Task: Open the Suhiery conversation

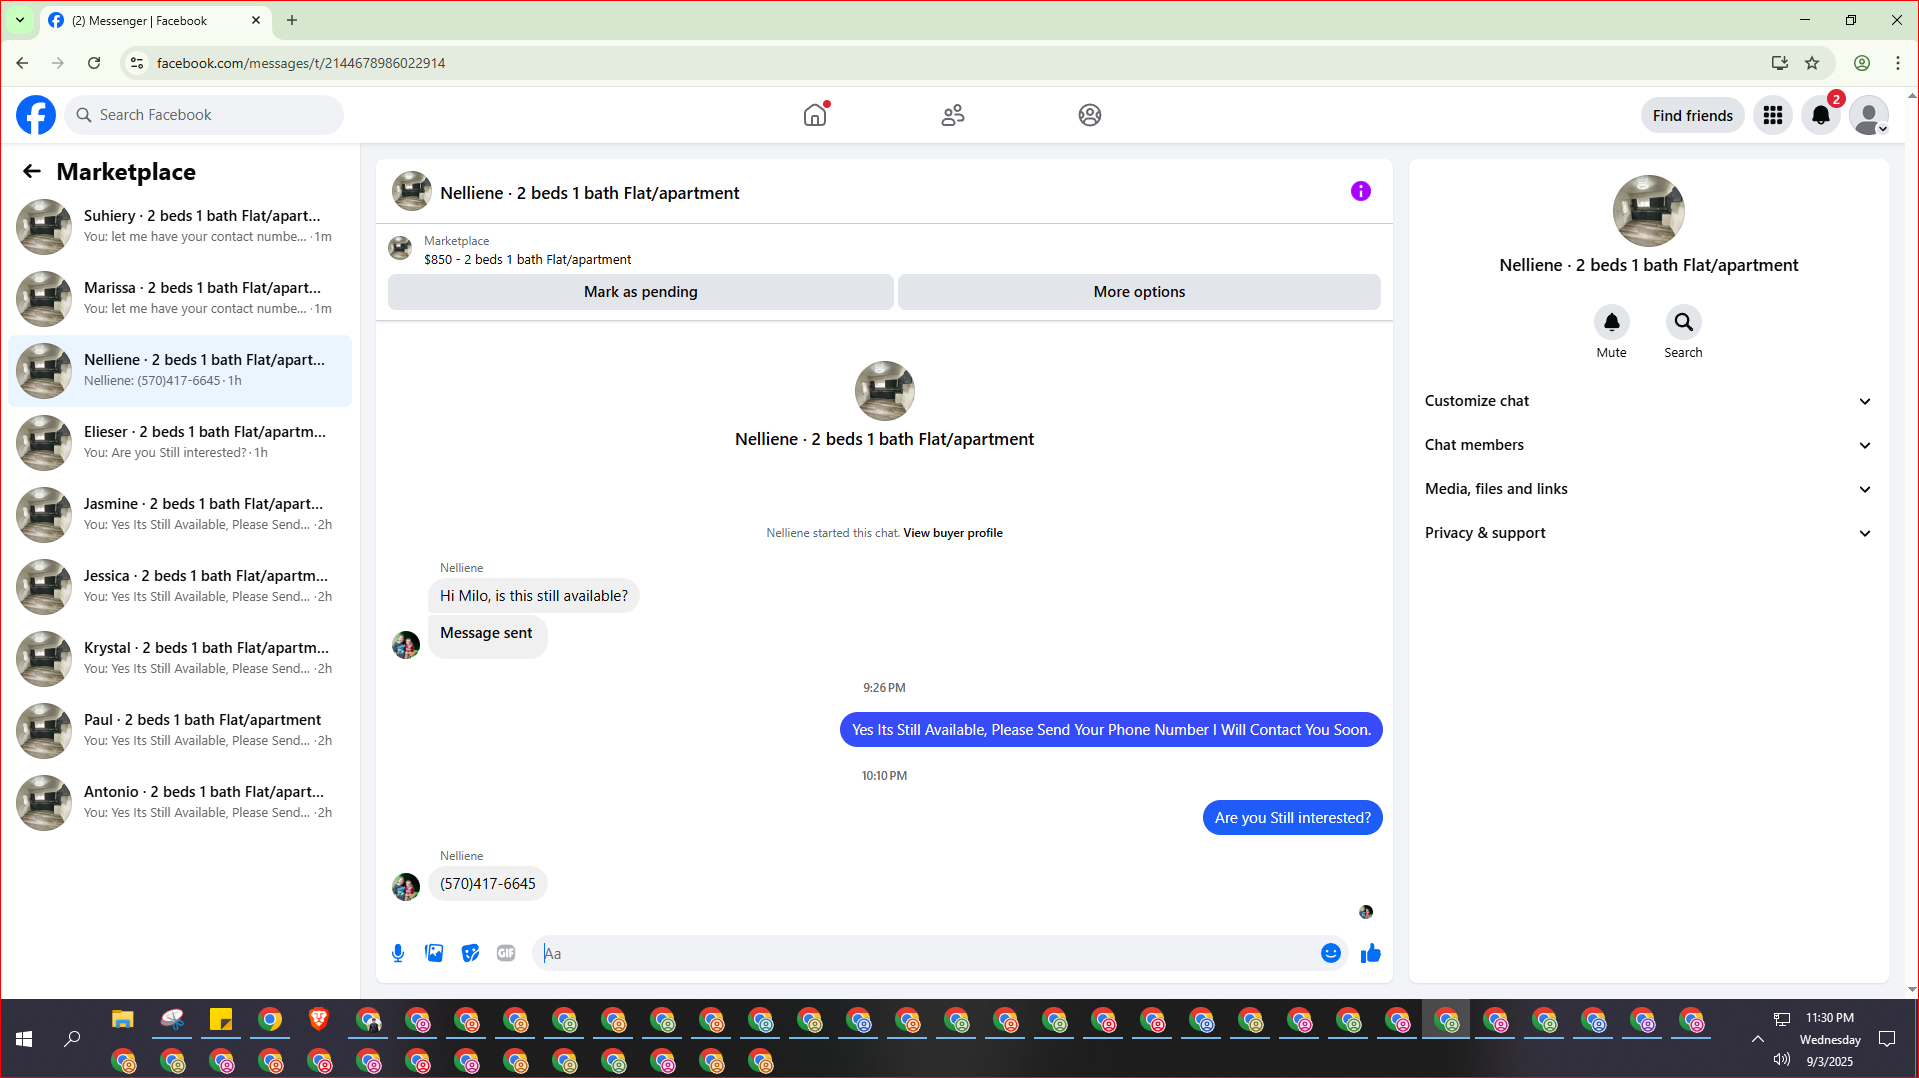Action: (180, 227)
